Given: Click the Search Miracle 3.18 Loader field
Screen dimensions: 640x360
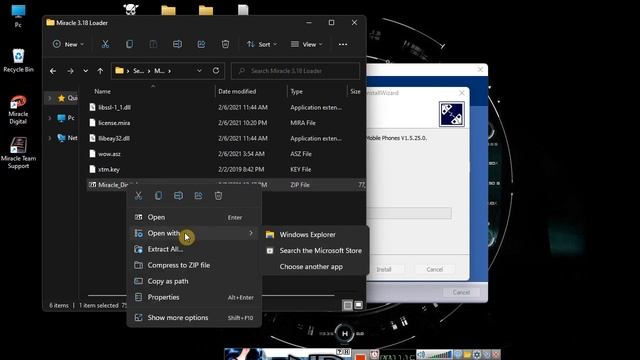Looking at the screenshot, I should [x=296, y=71].
